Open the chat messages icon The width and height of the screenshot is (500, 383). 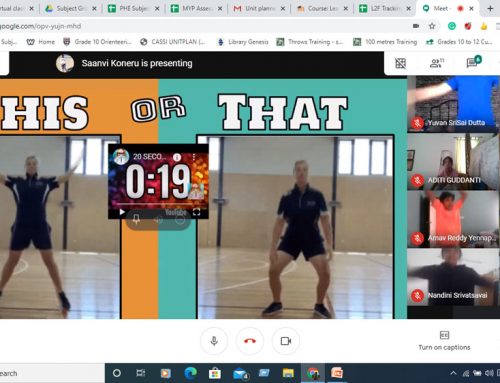(x=473, y=62)
